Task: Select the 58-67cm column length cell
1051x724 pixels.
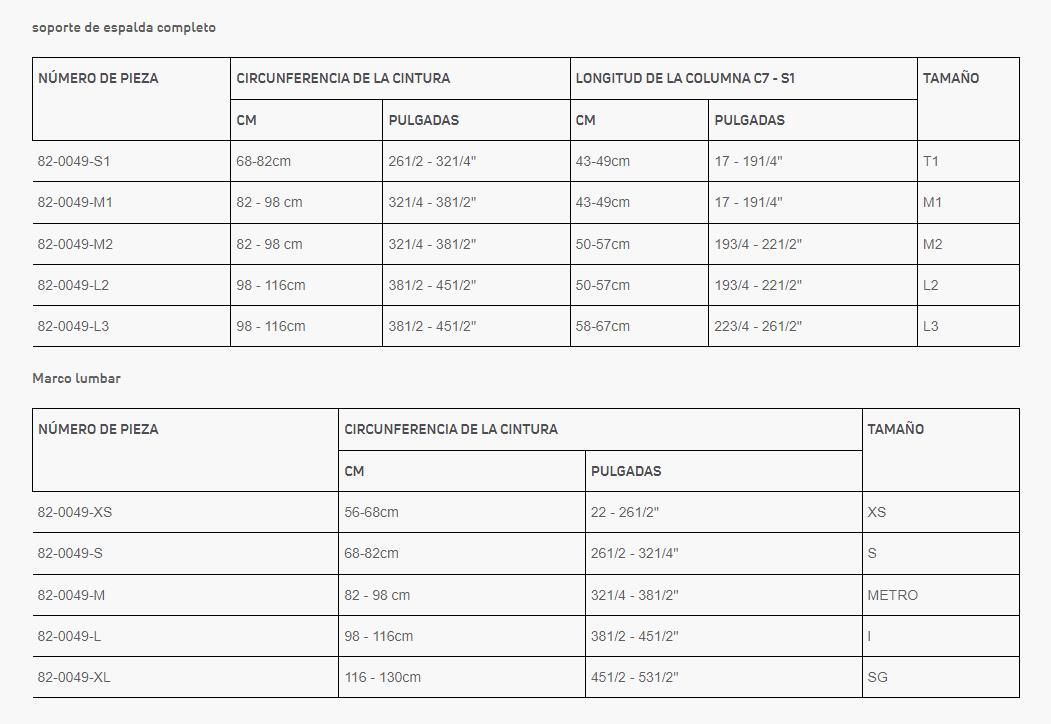Action: tap(603, 326)
